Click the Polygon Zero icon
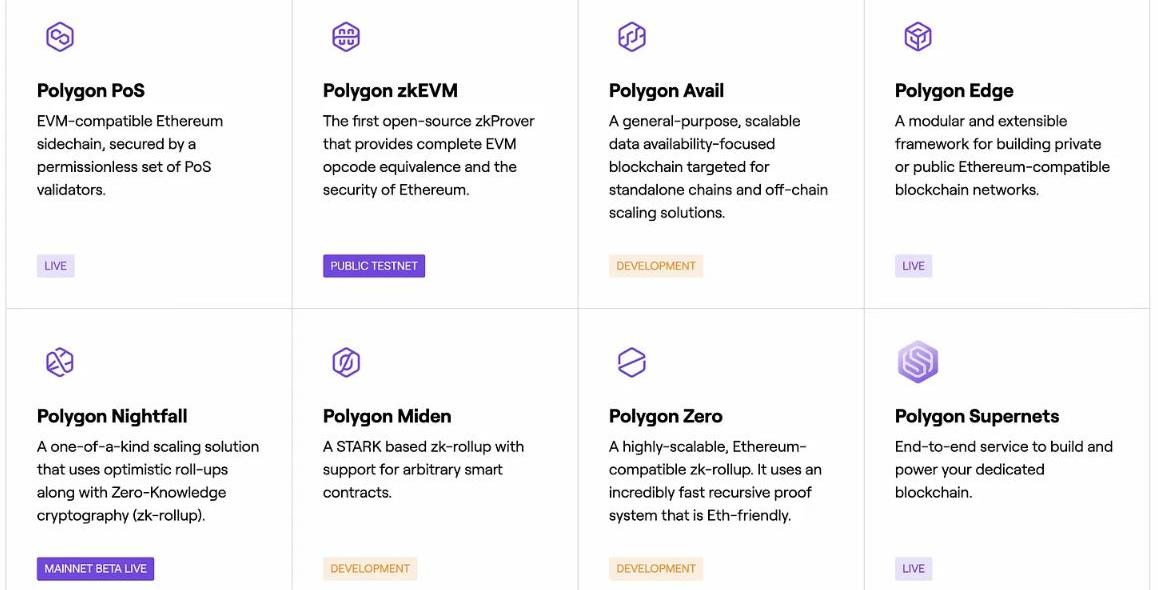The width and height of the screenshot is (1158, 590). (632, 362)
